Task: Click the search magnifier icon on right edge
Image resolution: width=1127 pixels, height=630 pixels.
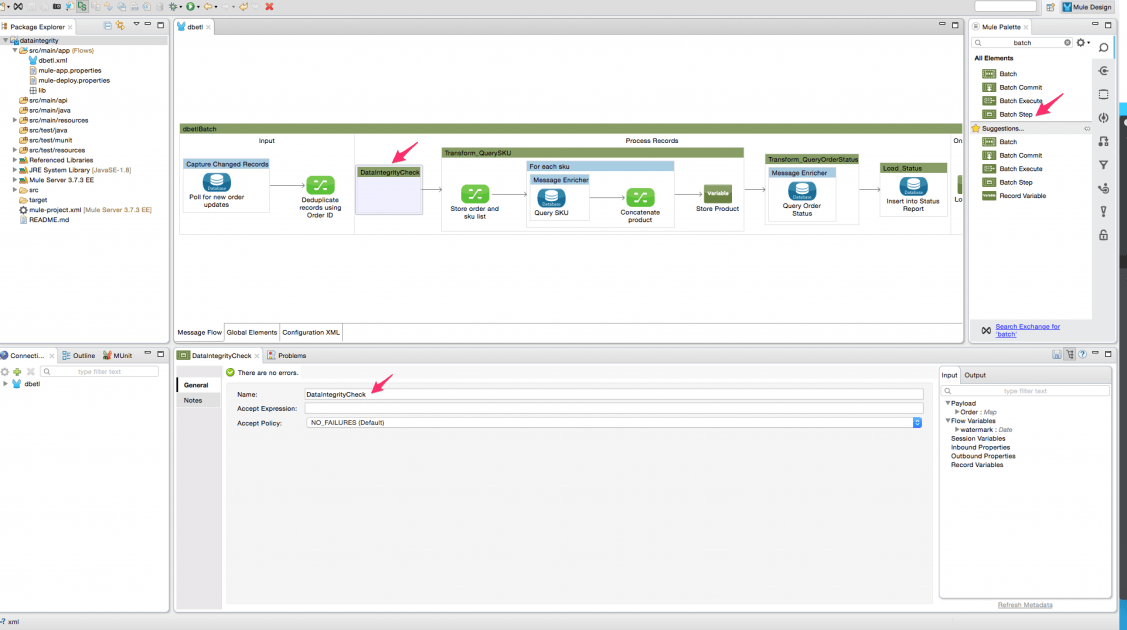Action: pos(1103,47)
